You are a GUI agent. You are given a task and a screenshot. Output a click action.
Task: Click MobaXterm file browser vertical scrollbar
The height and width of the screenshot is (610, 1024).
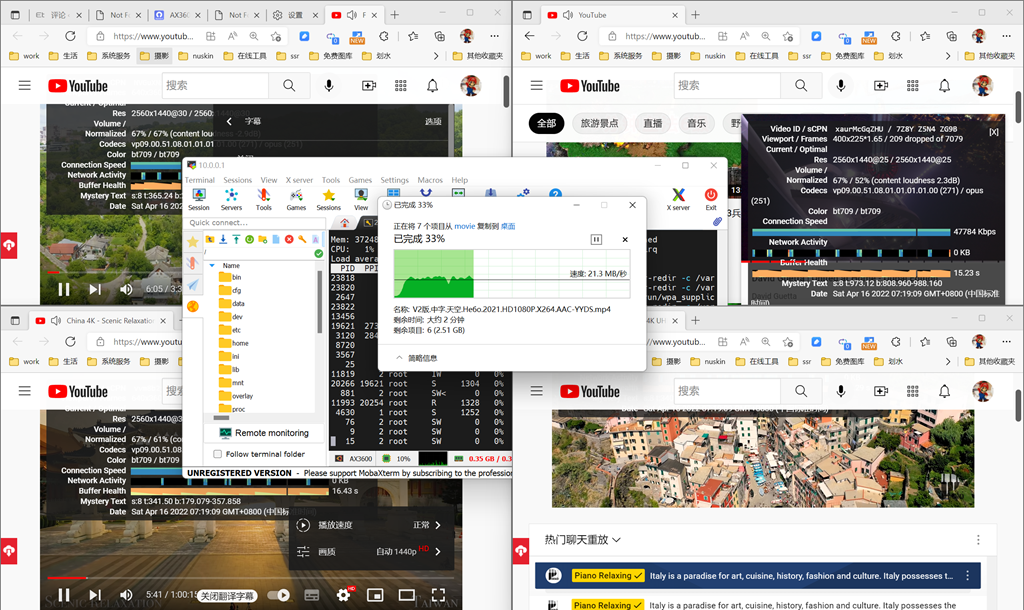(319, 301)
